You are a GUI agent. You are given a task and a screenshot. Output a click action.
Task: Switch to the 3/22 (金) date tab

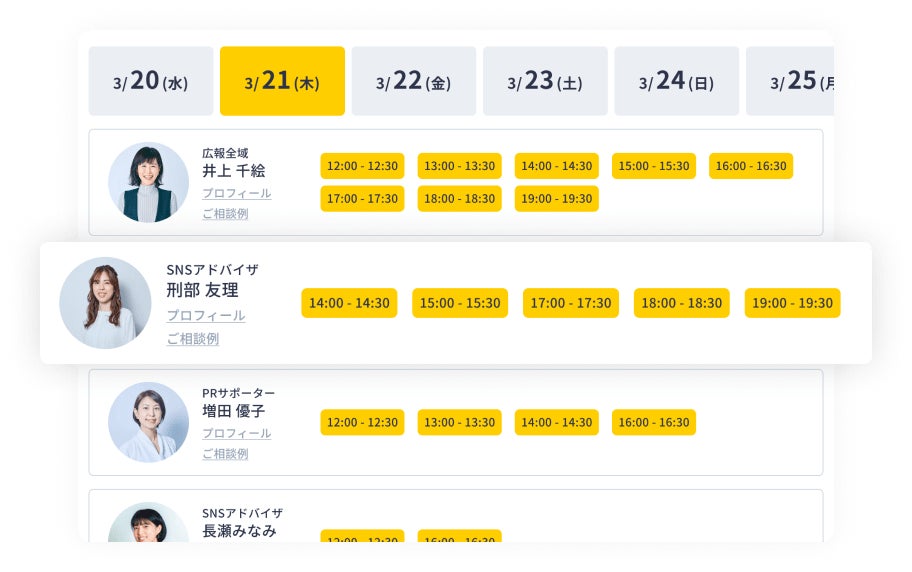click(x=413, y=81)
